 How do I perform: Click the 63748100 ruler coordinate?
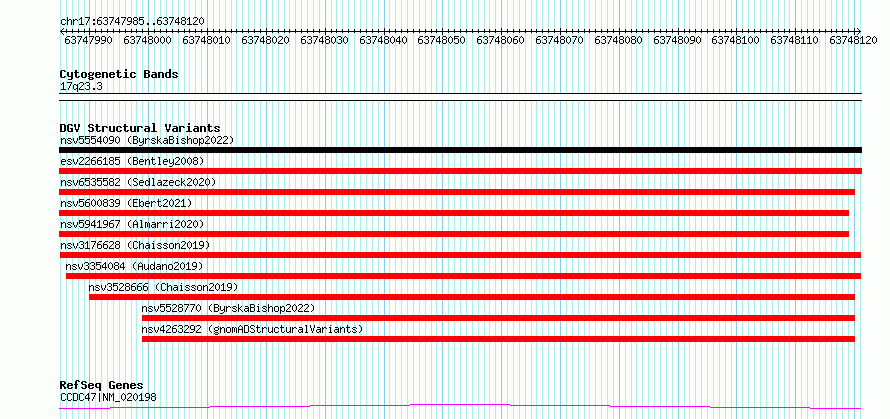pos(735,40)
